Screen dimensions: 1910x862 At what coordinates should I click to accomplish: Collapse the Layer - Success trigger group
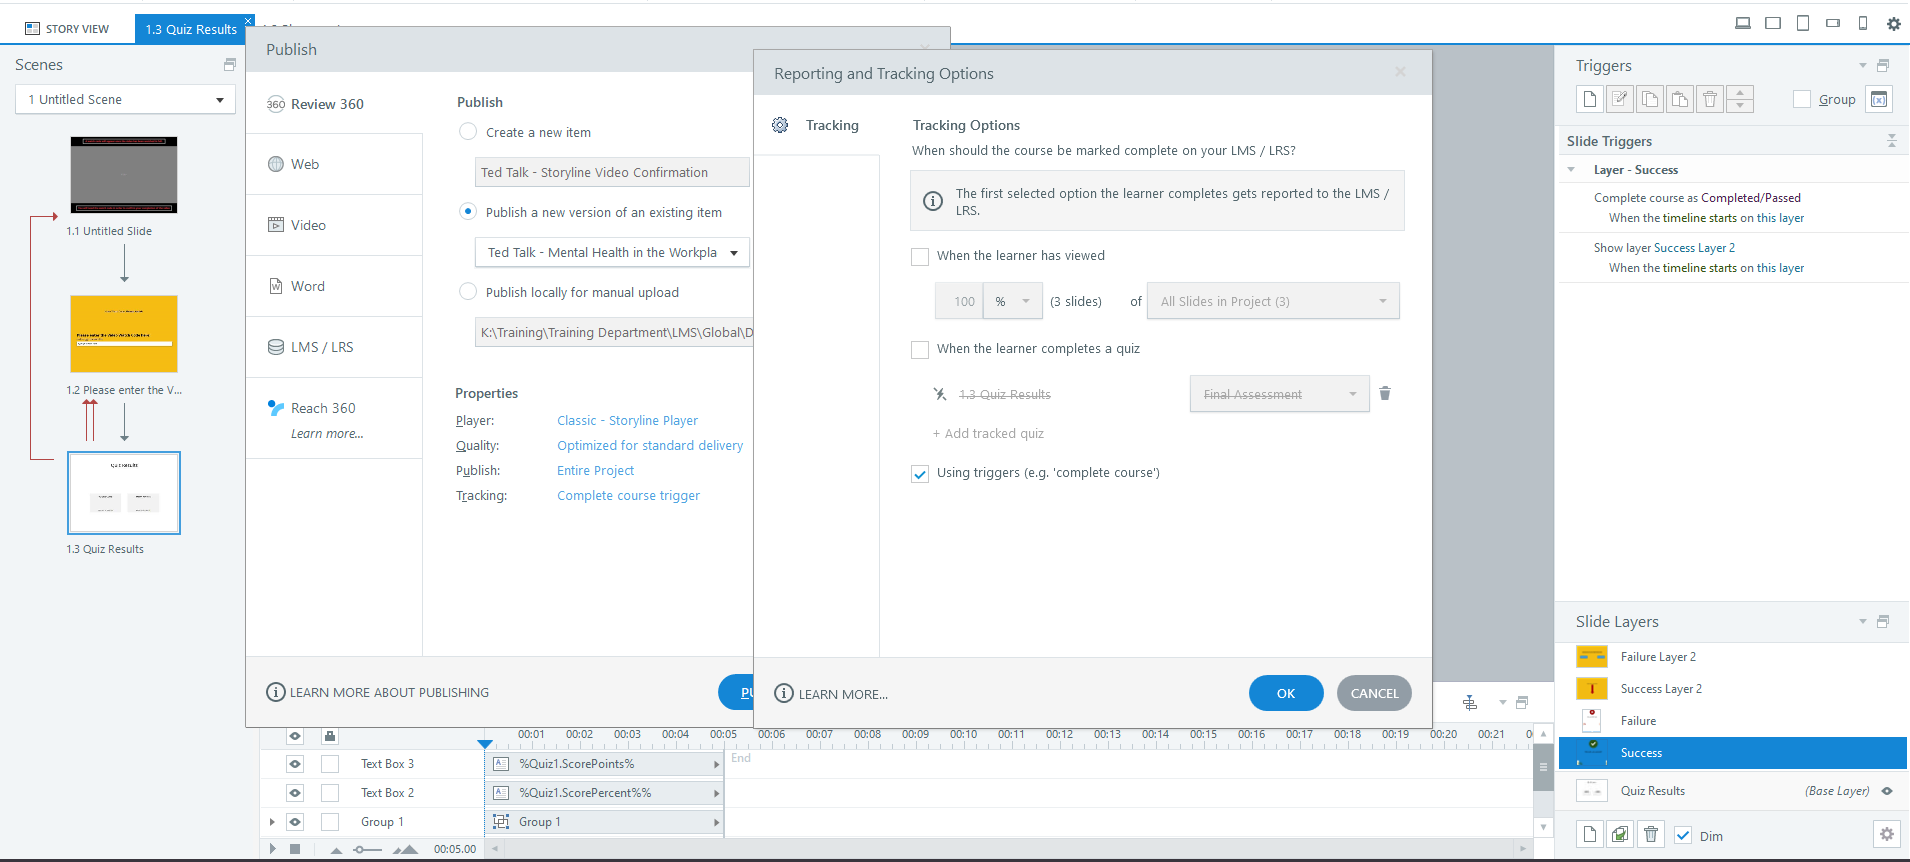point(1571,170)
